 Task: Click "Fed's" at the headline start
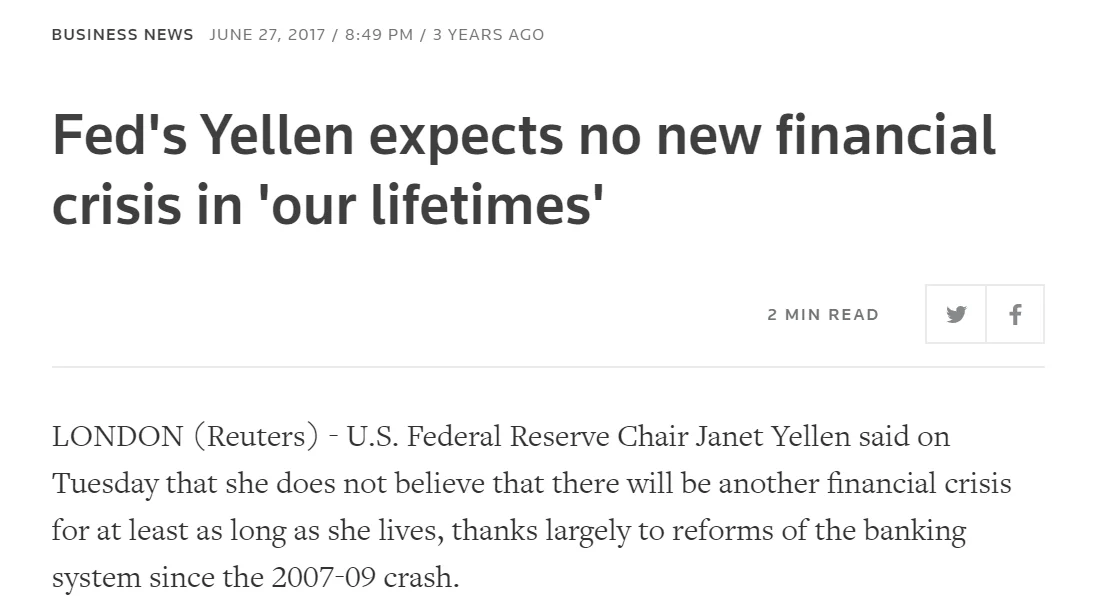point(119,134)
